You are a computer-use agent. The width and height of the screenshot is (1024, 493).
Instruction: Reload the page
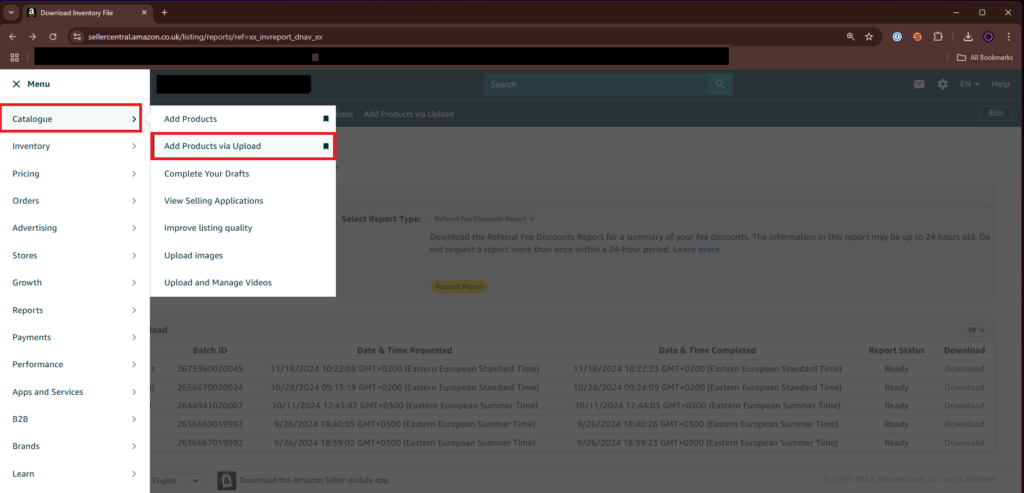(x=53, y=37)
